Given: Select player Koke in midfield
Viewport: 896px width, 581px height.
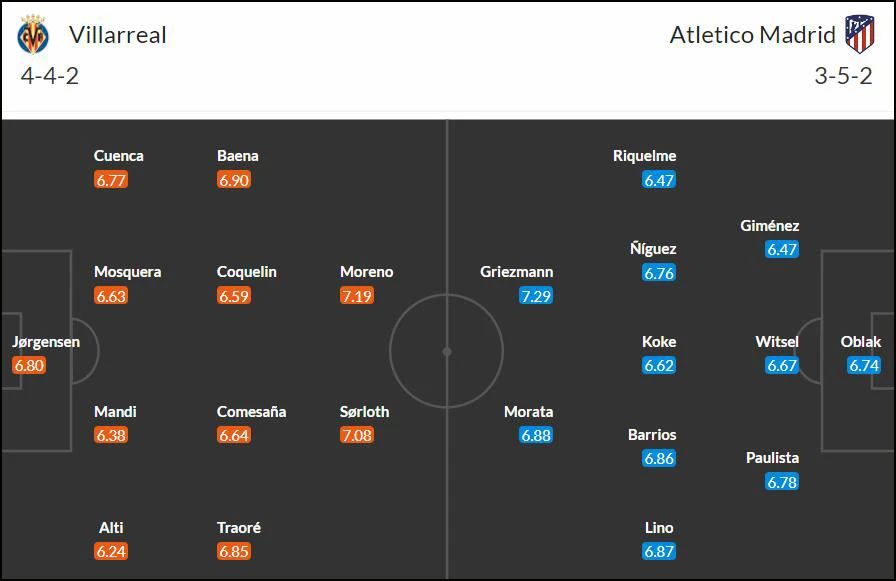Looking at the screenshot, I should click(659, 342).
